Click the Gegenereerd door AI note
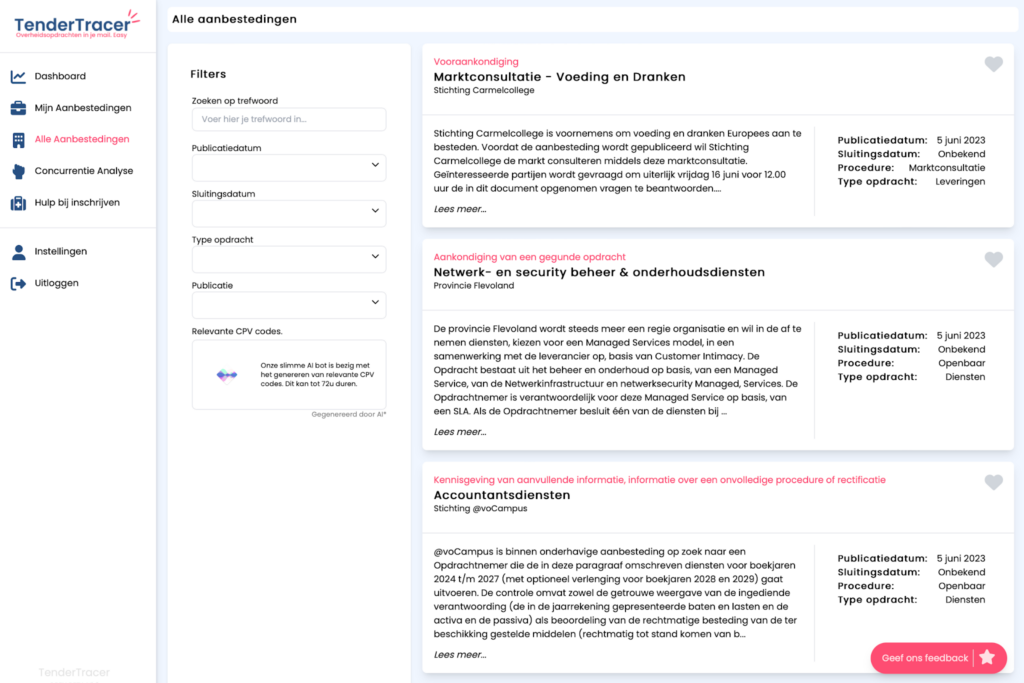Viewport: 1024px width, 683px height. (x=349, y=414)
